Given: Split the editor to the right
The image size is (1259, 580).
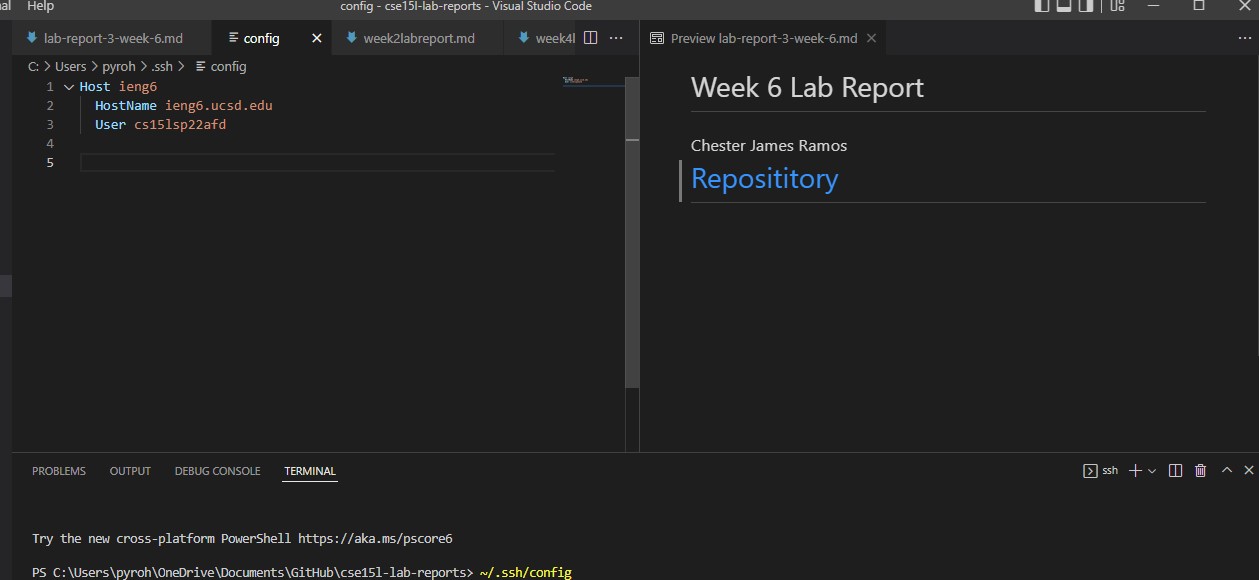Looking at the screenshot, I should [590, 38].
